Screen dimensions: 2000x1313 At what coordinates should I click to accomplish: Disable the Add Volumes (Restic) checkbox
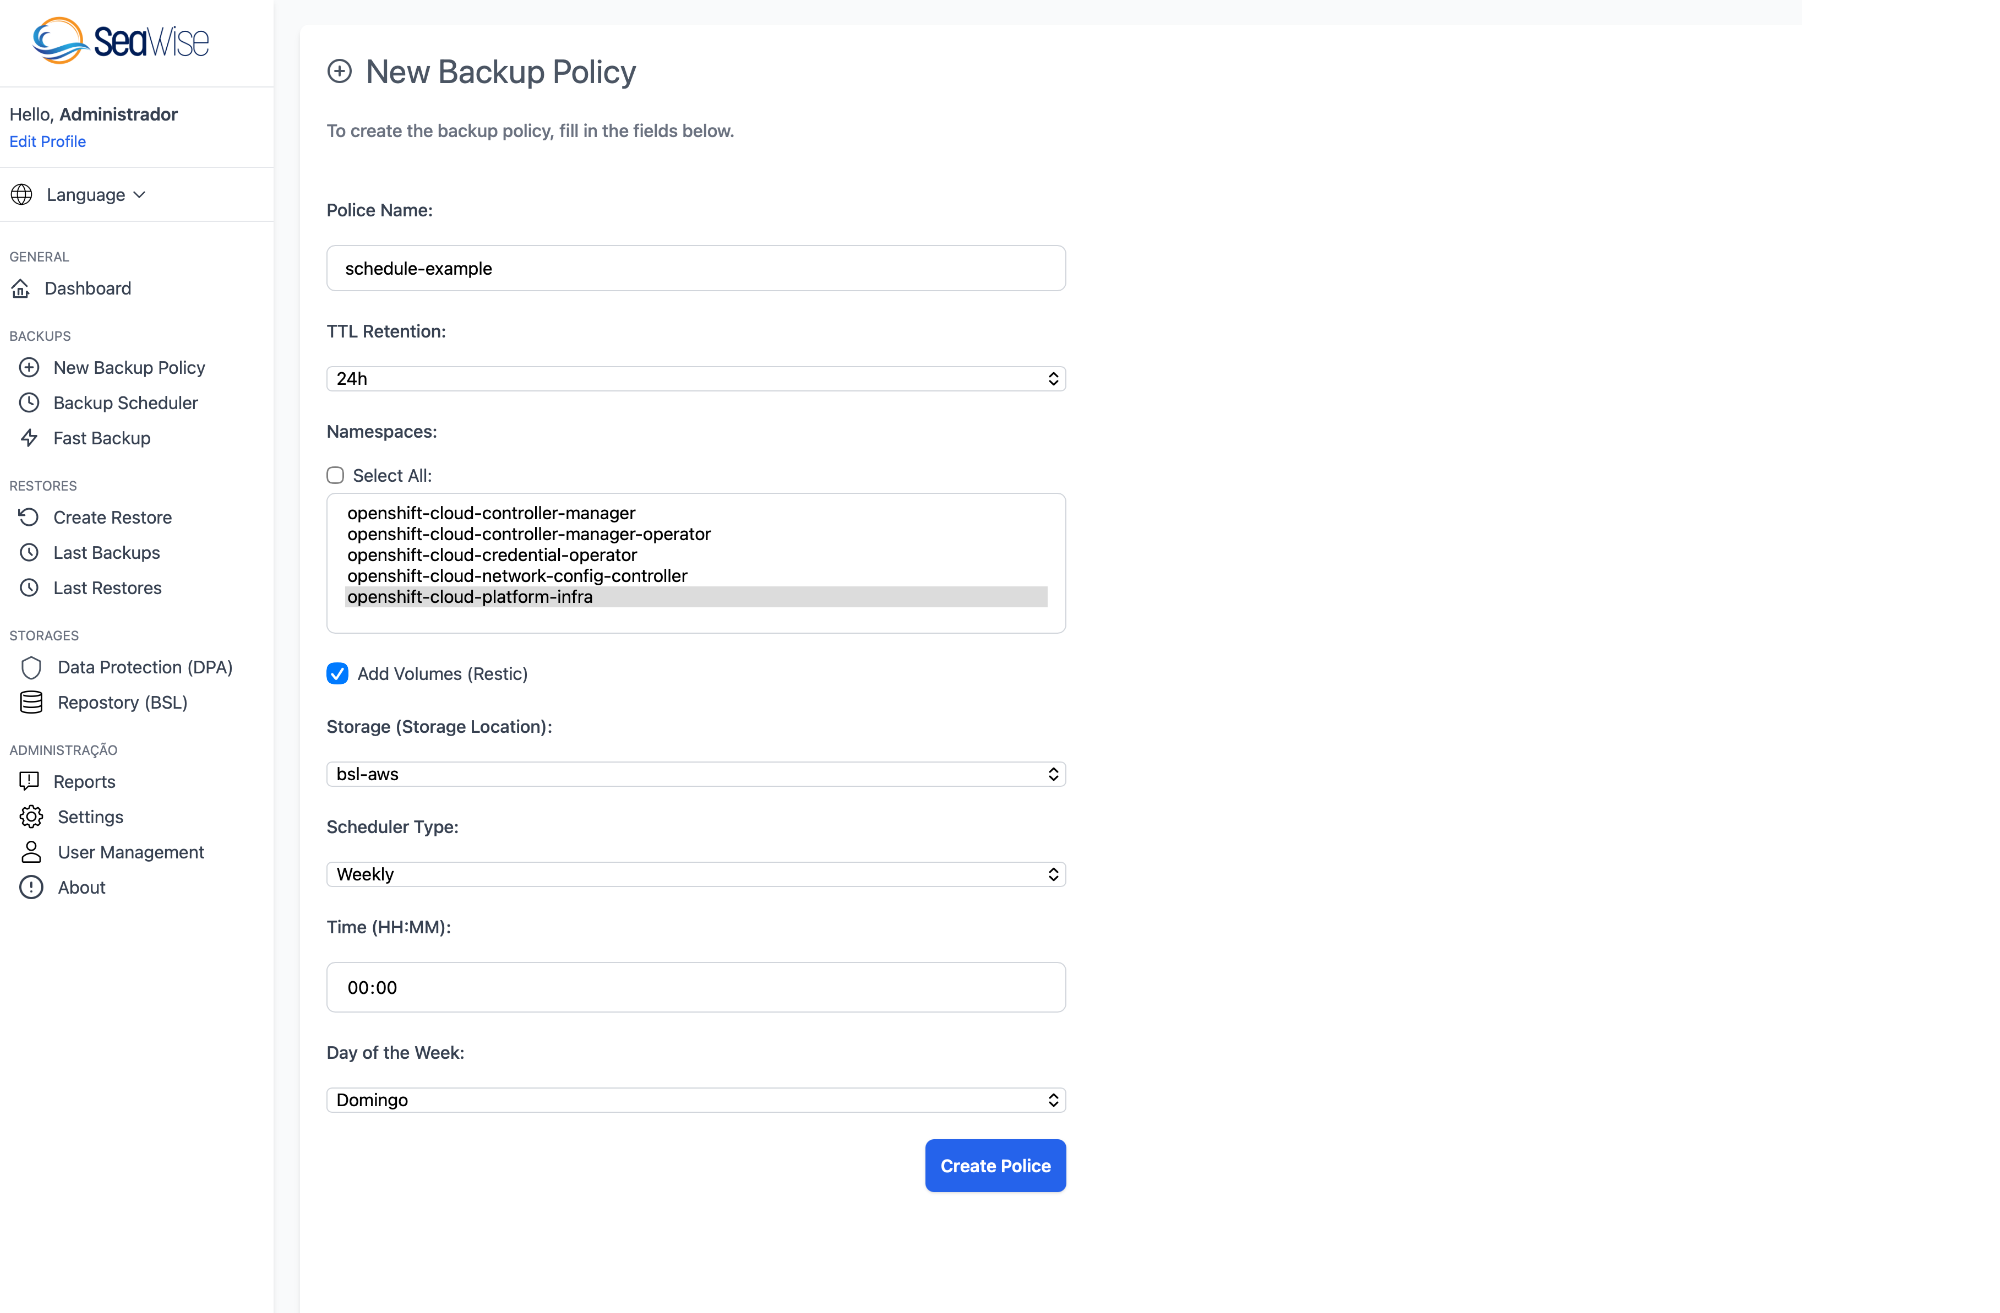click(337, 673)
